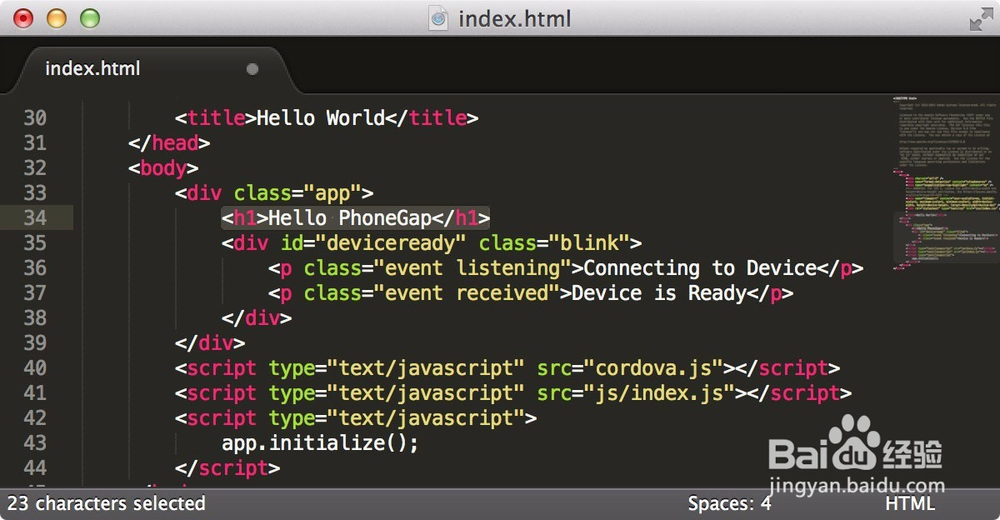The height and width of the screenshot is (520, 1000).
Task: Click the src="js/index.js" attribute
Action: [x=636, y=393]
